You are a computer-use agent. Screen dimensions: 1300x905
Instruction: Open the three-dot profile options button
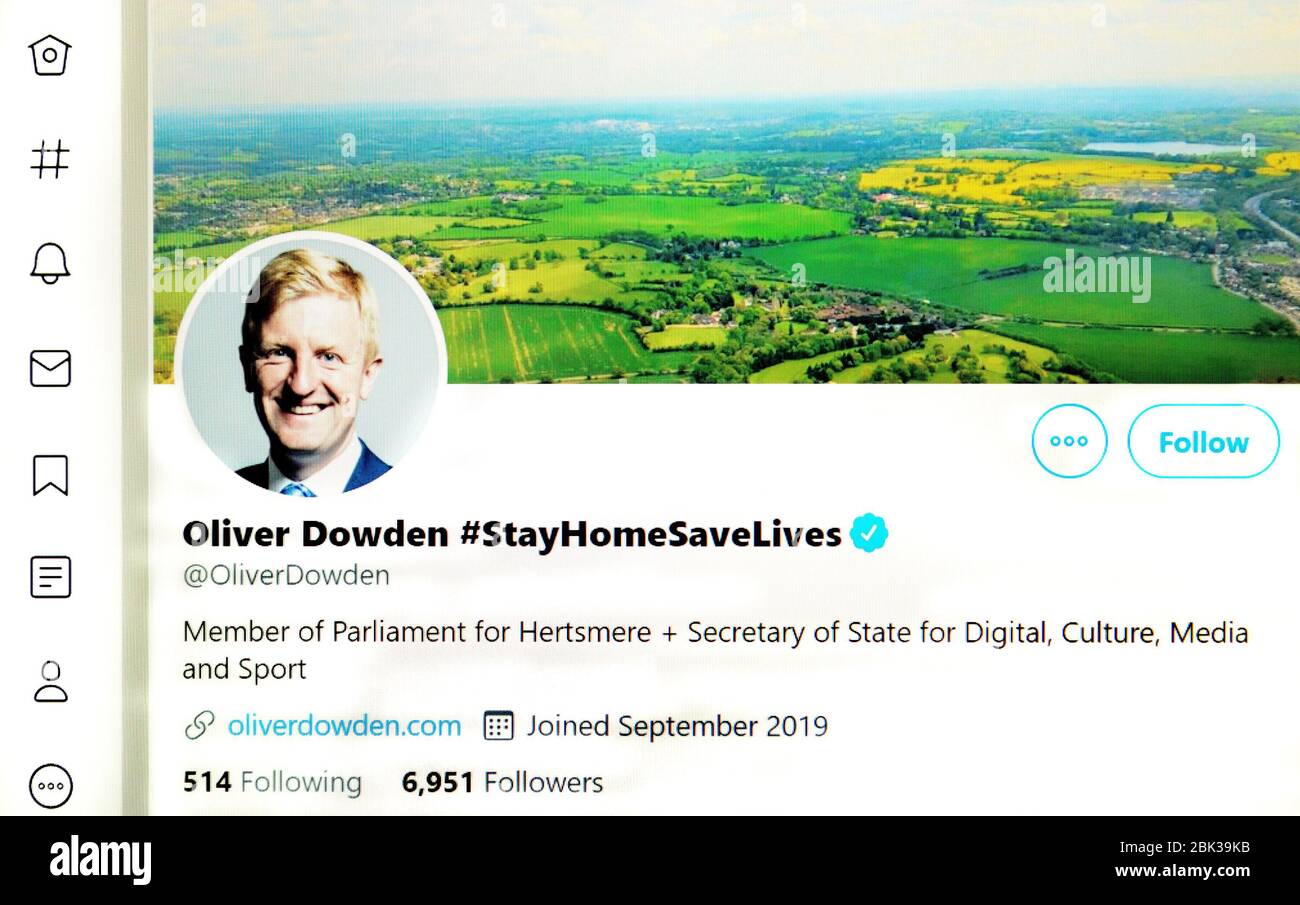coord(1069,441)
